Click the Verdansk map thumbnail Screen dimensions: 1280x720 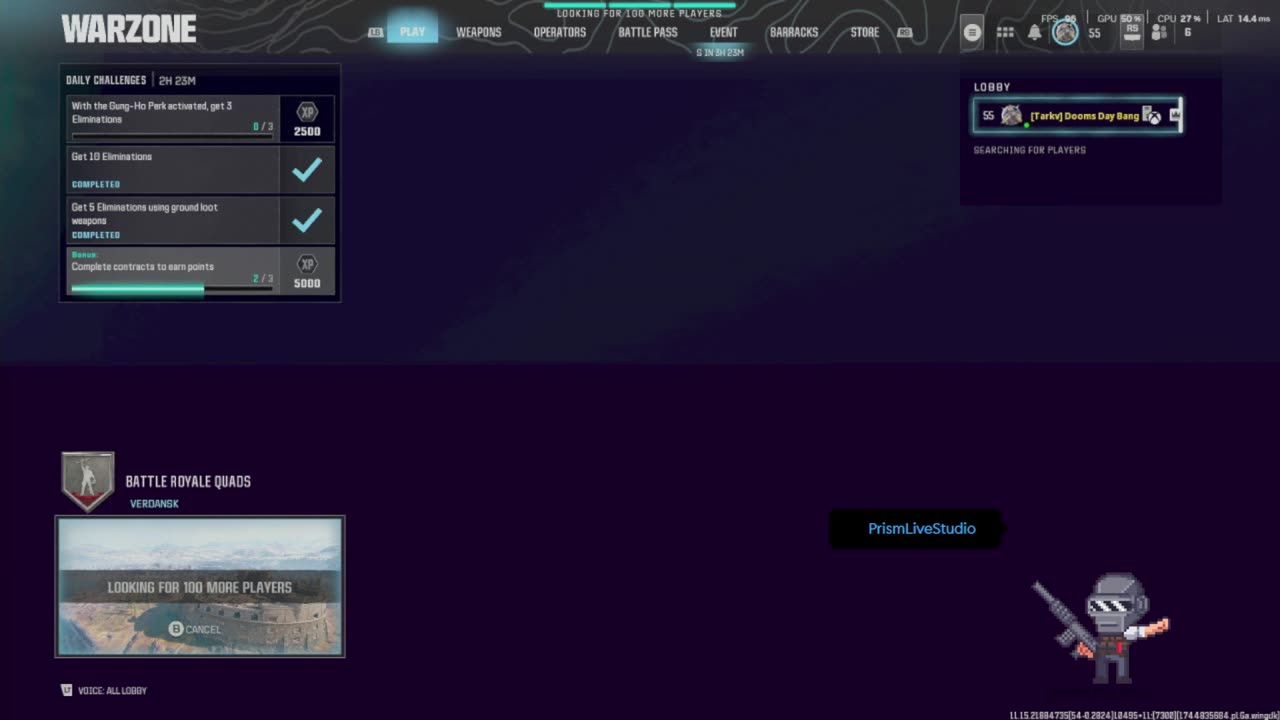pyautogui.click(x=200, y=586)
